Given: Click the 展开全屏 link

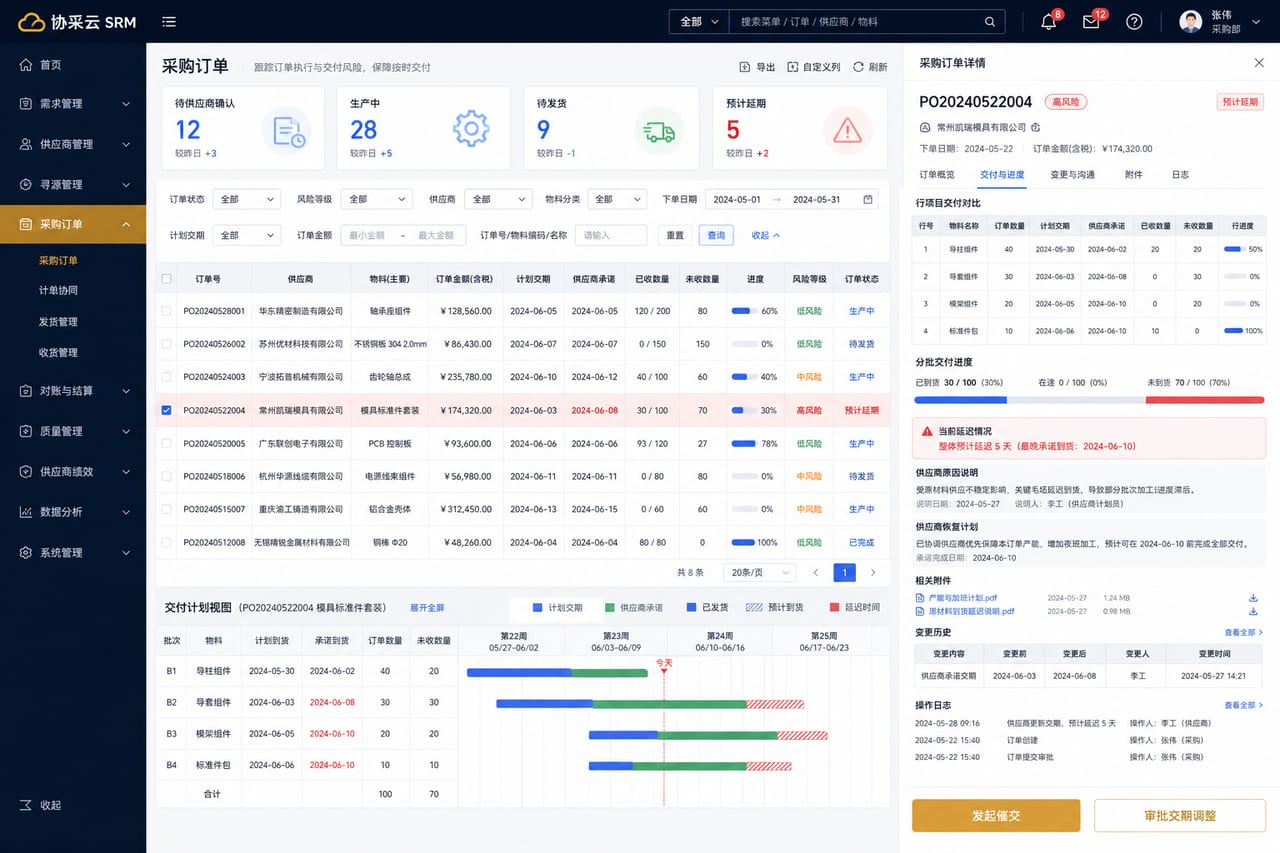Looking at the screenshot, I should 427,608.
